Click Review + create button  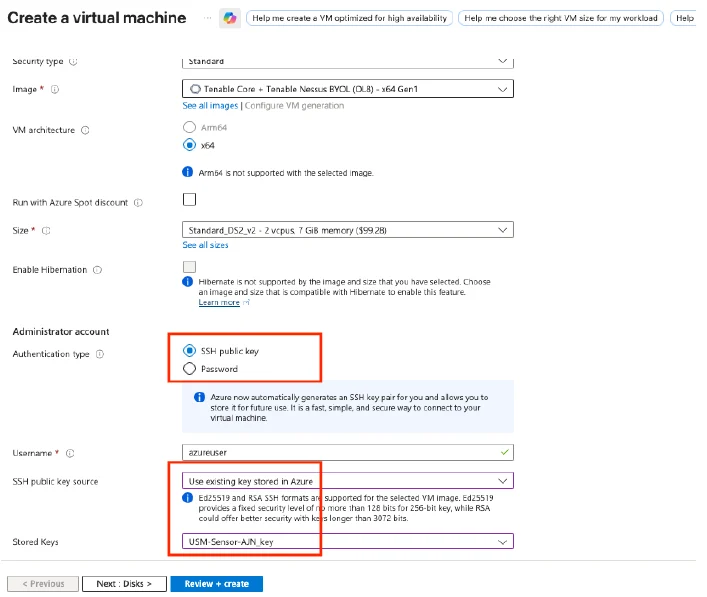(x=217, y=584)
